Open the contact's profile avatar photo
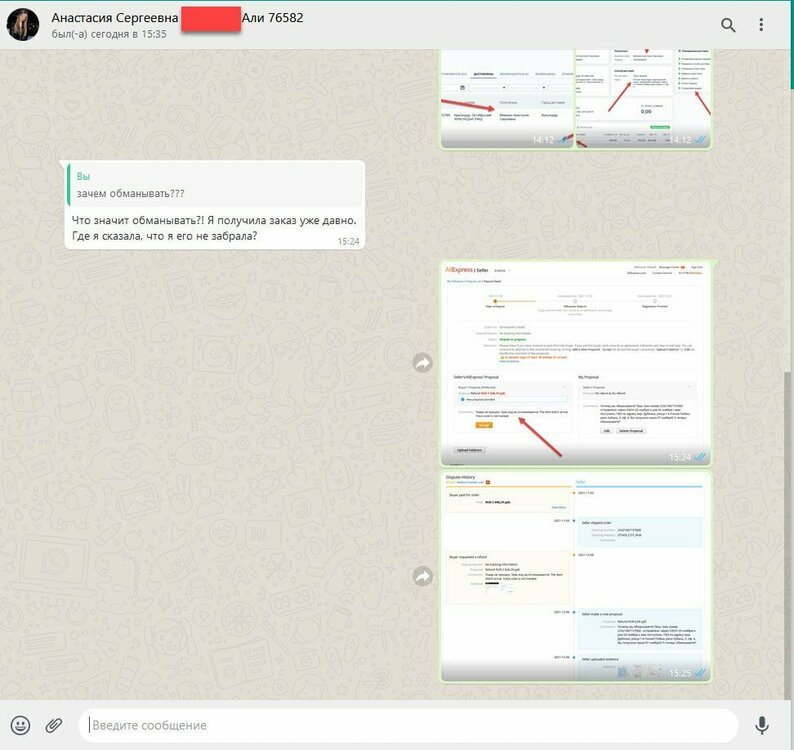Viewport: 794px width, 750px height. click(x=22, y=25)
